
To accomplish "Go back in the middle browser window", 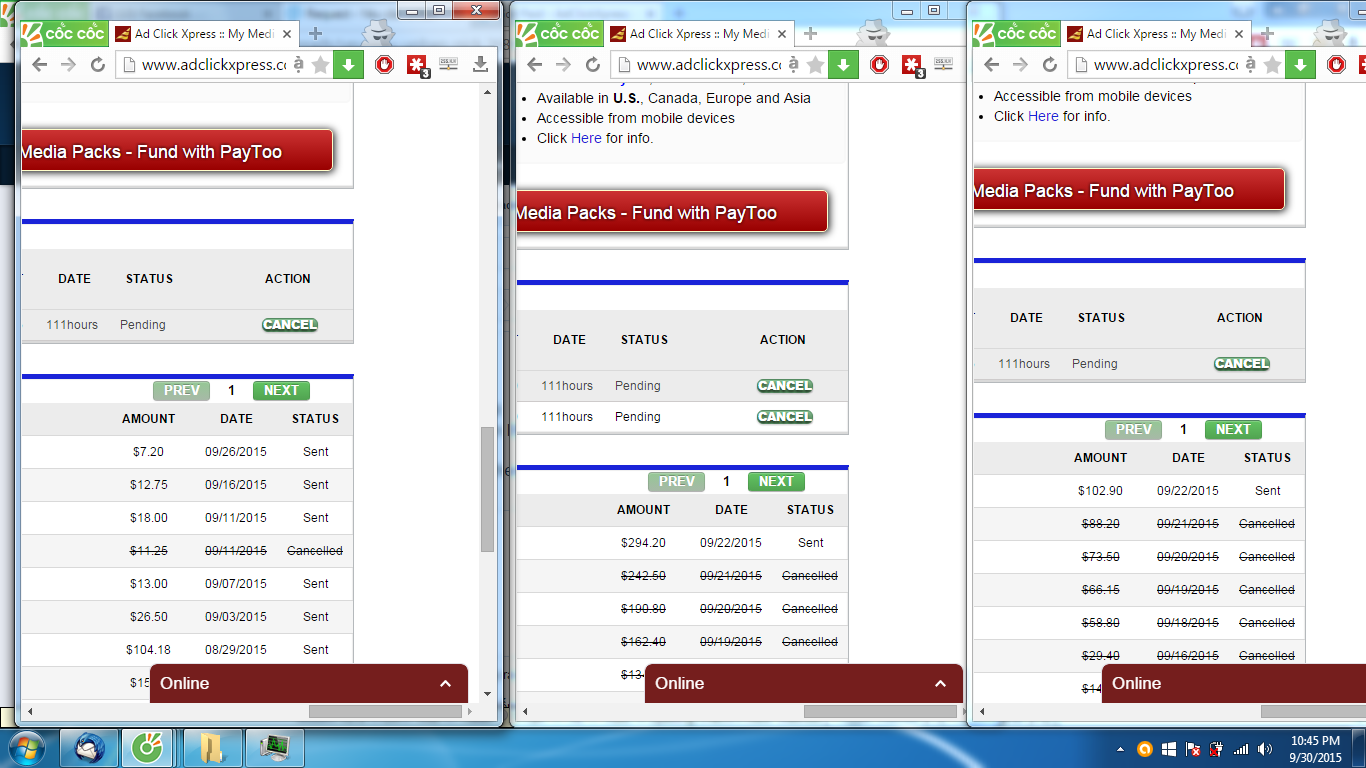I will 534,65.
